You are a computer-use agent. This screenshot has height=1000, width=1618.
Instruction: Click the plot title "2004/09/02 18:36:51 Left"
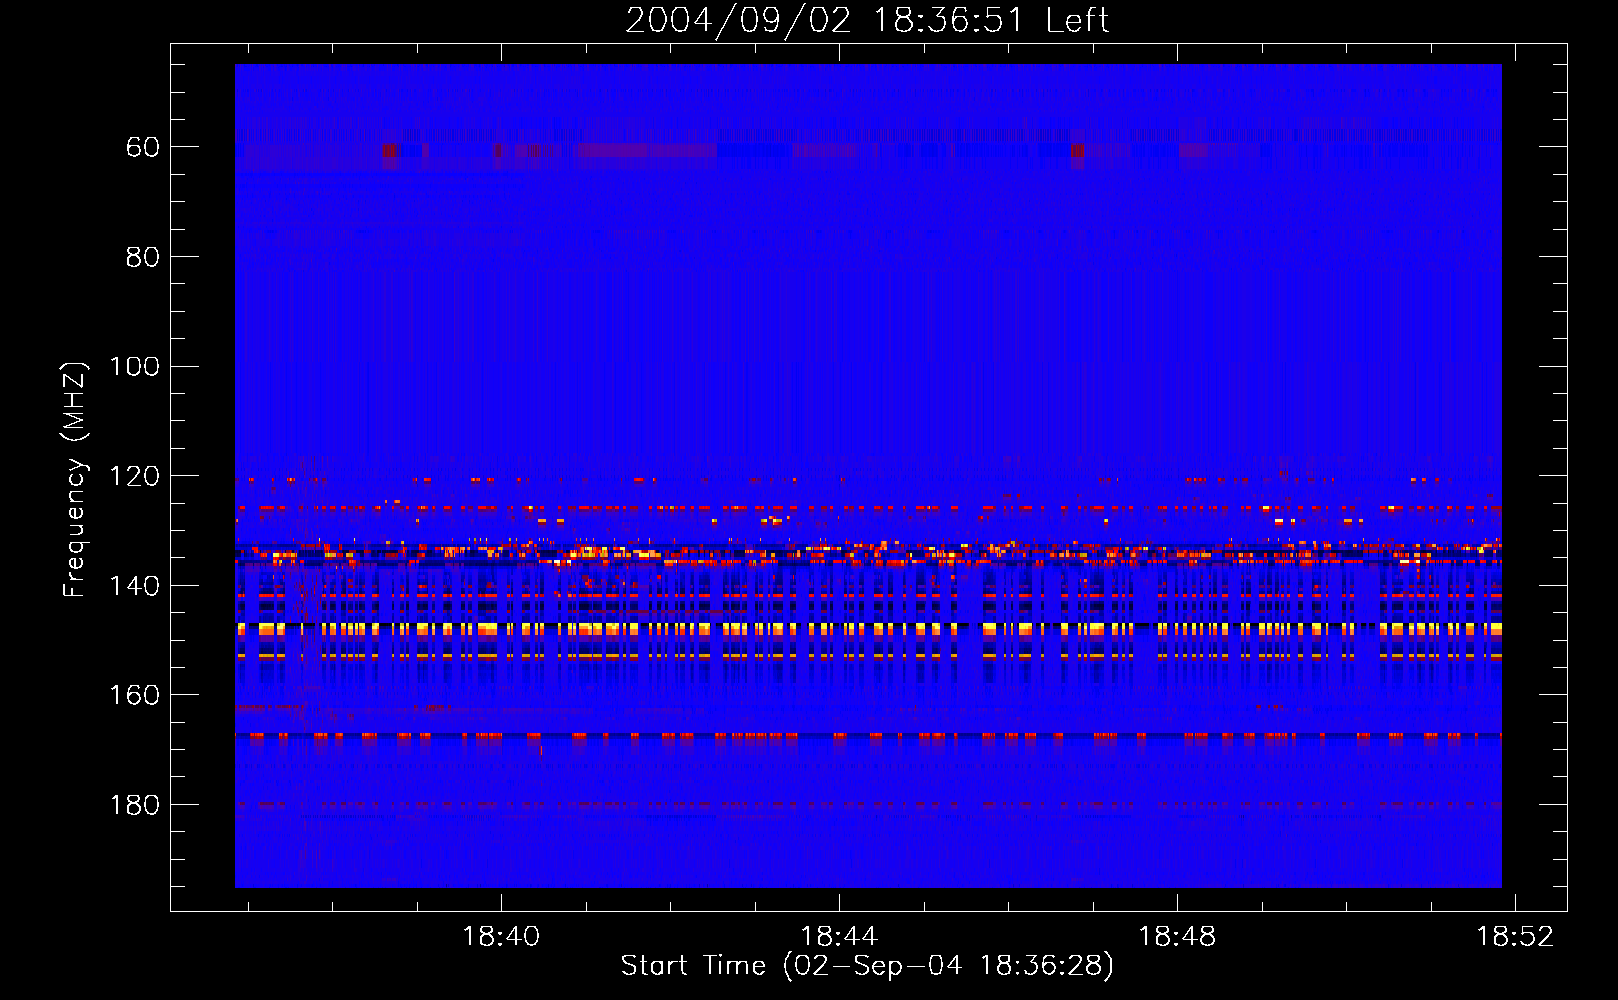point(867,20)
